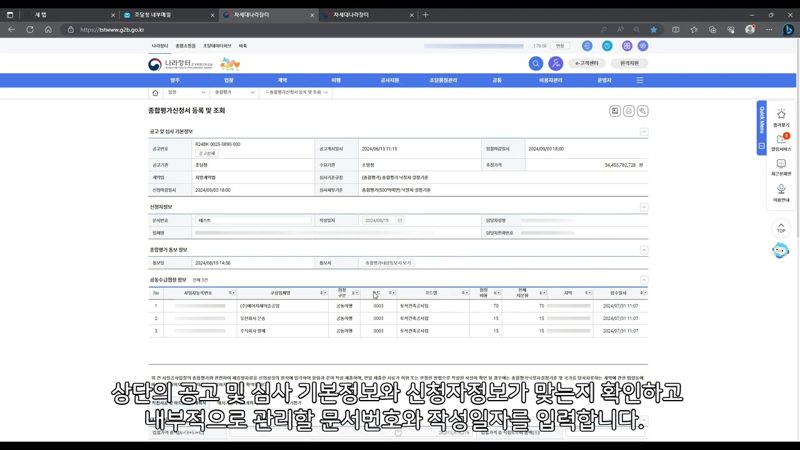Click the third round icon beside page title
800x450 pixels.
point(642,111)
